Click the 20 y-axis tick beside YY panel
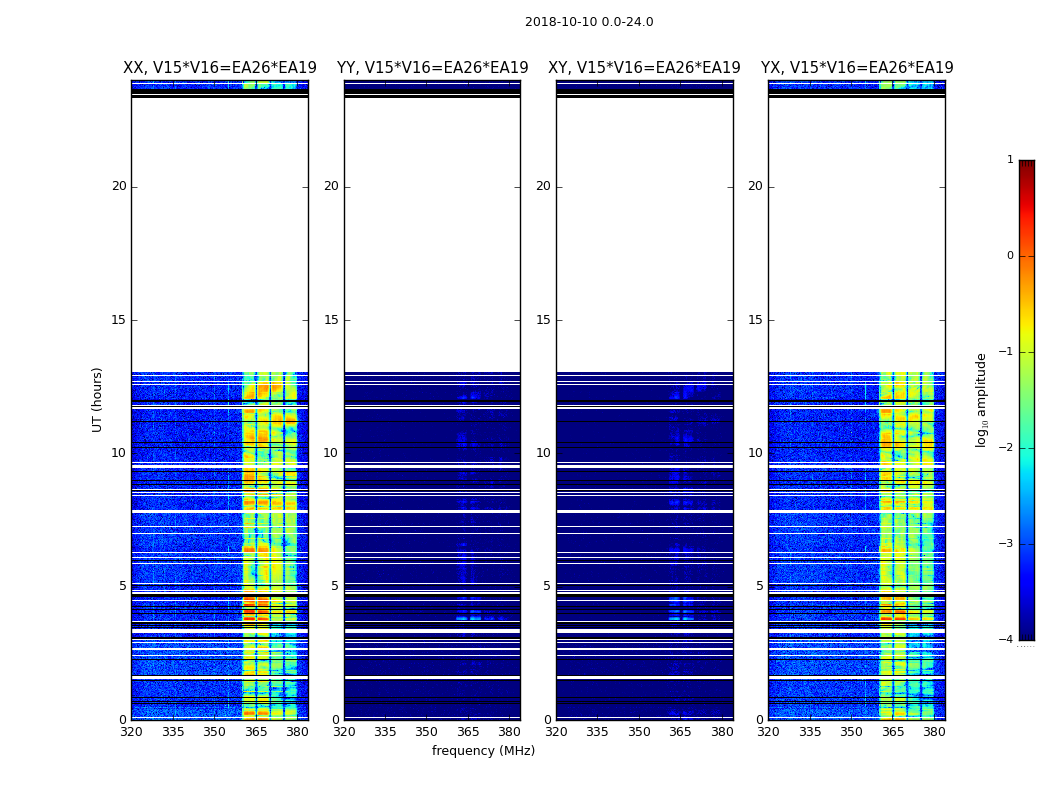Image resolution: width=1050 pixels, height=800 pixels. (331, 186)
